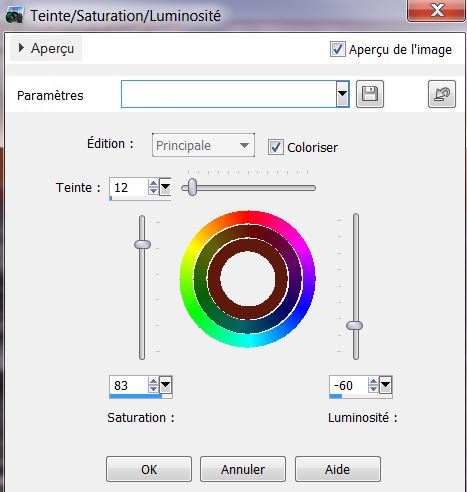Image resolution: width=467 pixels, height=492 pixels.
Task: Uncheck the Coloriser checkbox
Action: [276, 147]
